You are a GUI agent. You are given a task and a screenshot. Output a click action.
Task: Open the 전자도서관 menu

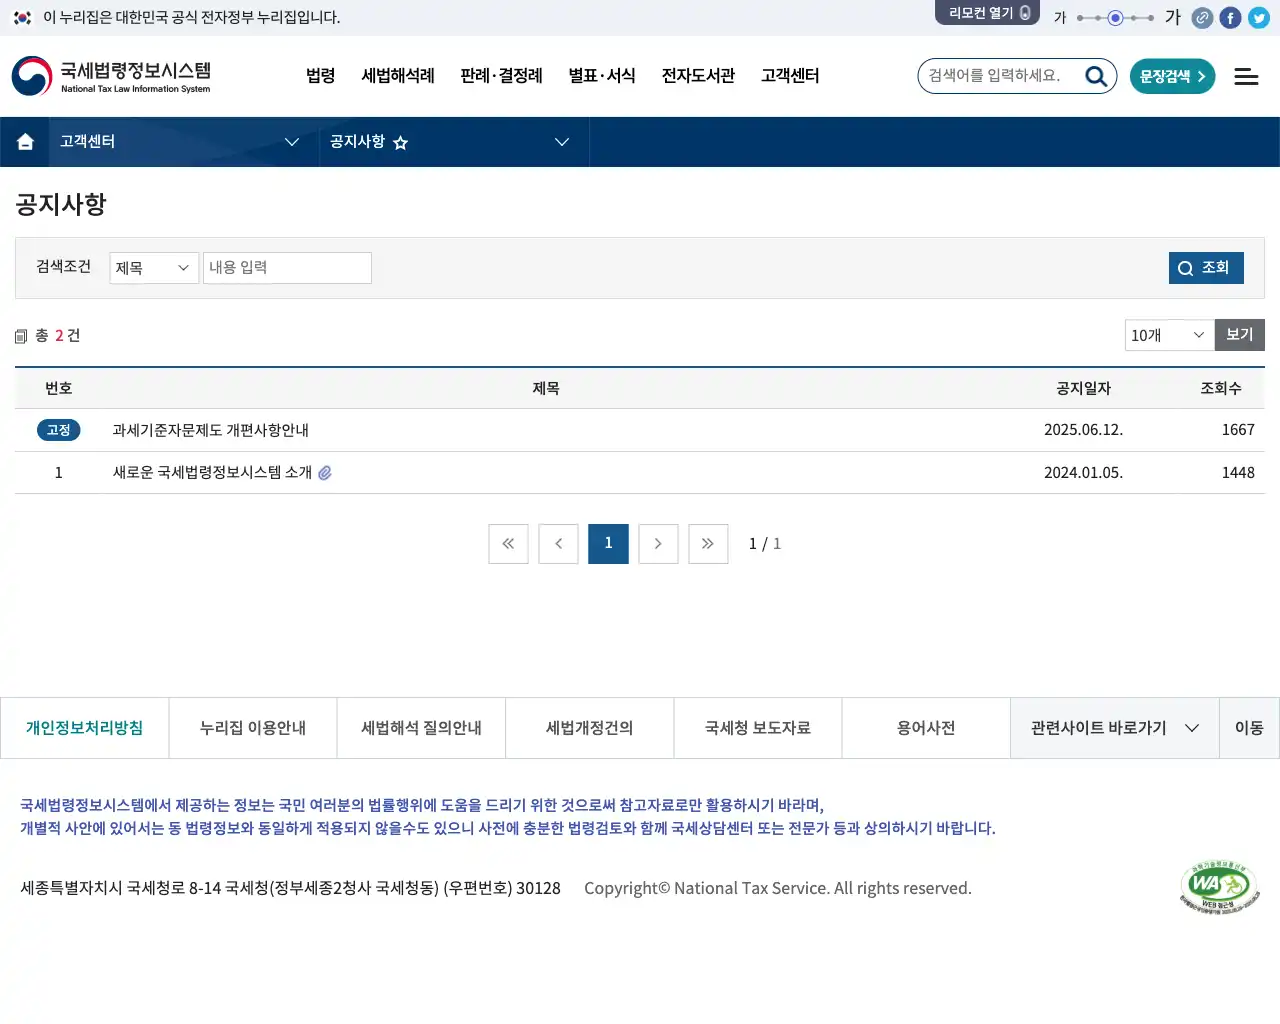tap(698, 76)
